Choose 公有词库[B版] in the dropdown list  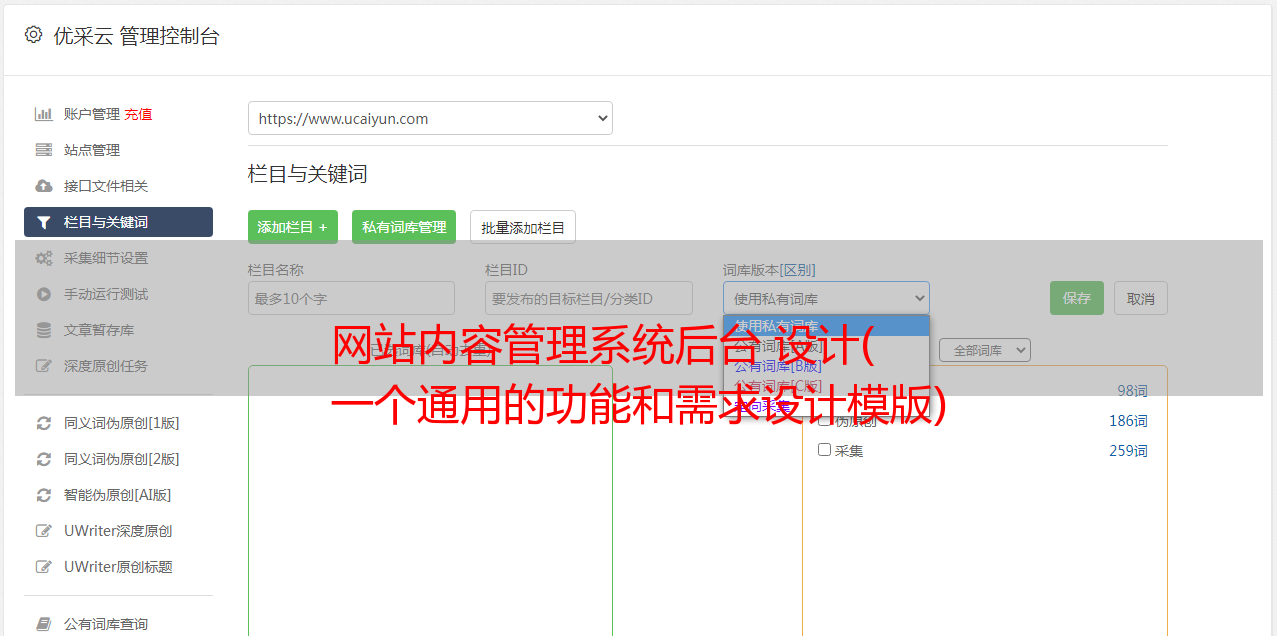tap(826, 366)
